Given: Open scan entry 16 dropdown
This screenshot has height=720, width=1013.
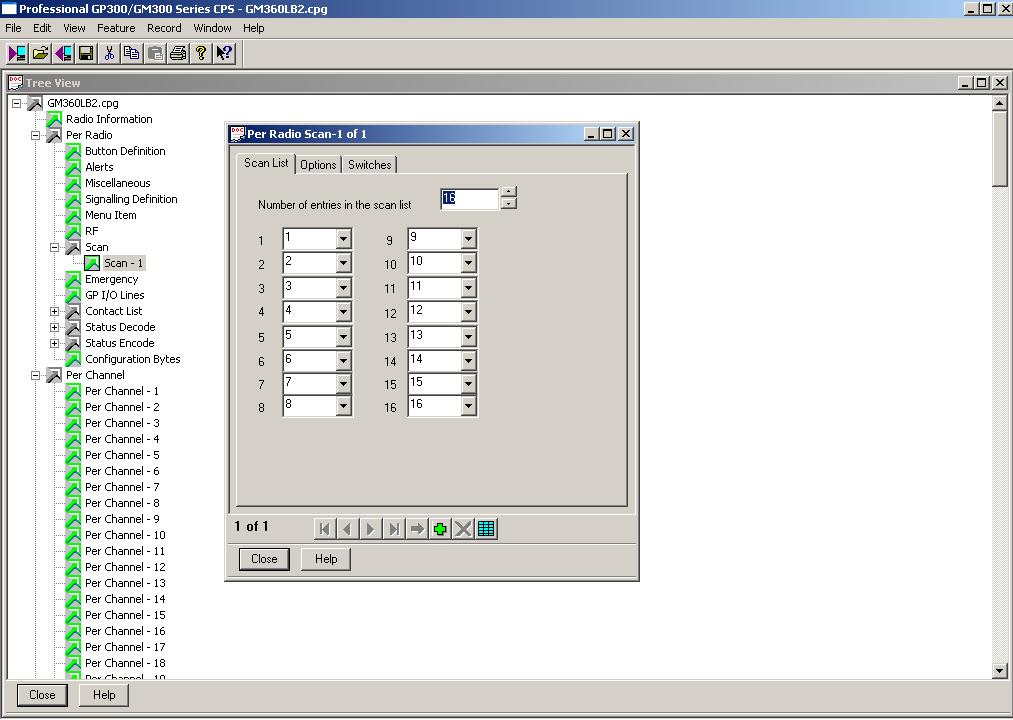Looking at the screenshot, I should click(x=468, y=406).
